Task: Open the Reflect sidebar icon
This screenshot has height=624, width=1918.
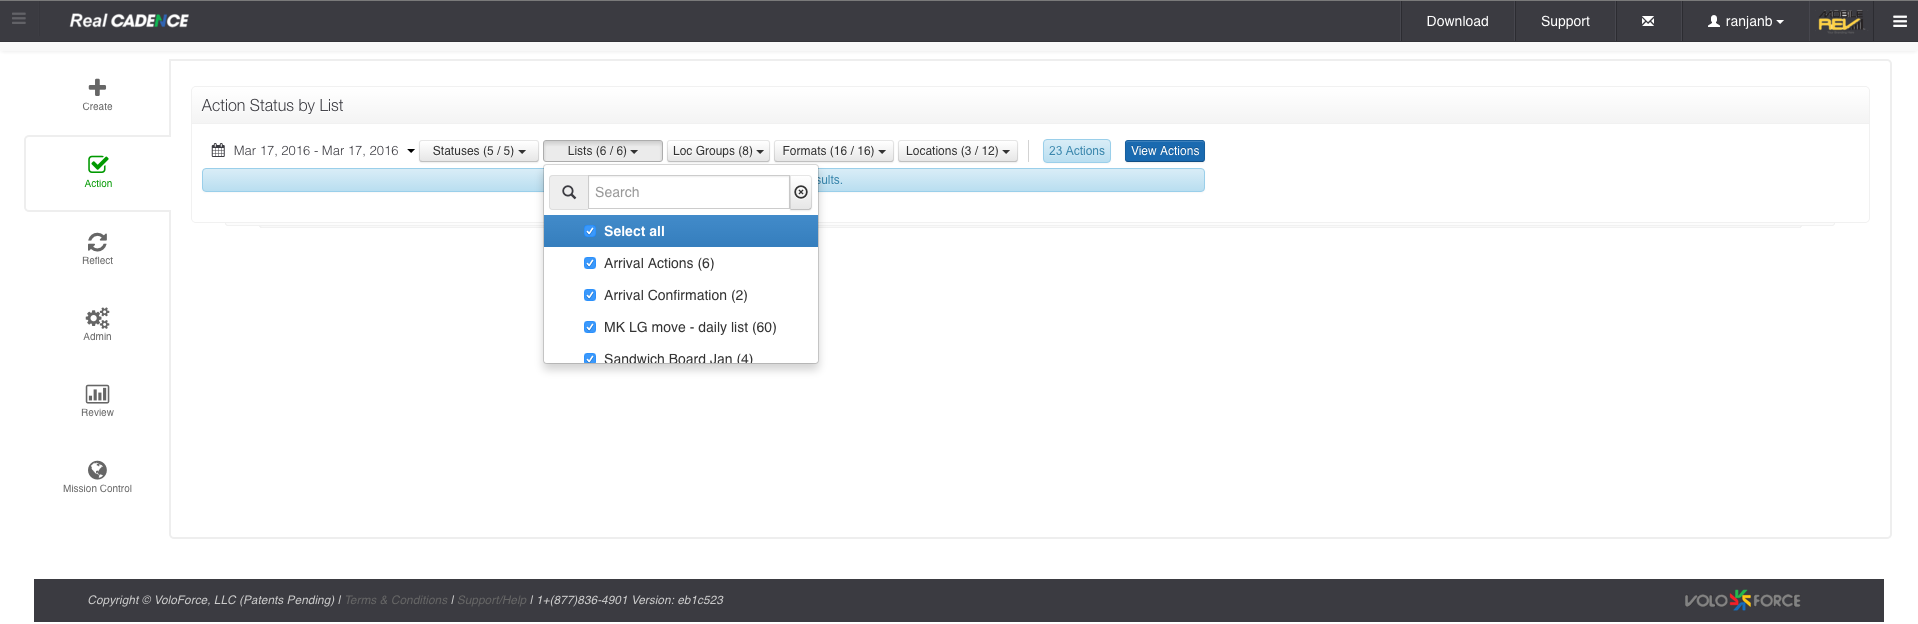Action: point(97,242)
